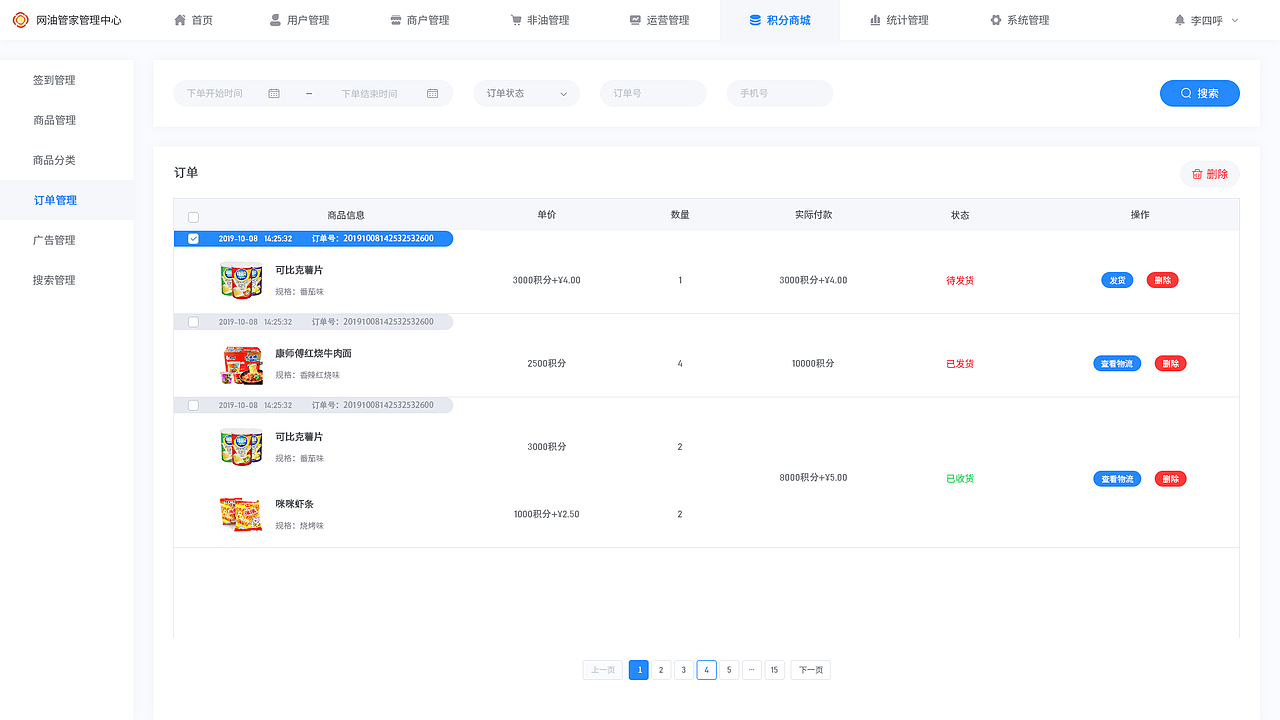Click the trash icon in 删除 button
This screenshot has height=720, width=1280.
[x=1197, y=174]
